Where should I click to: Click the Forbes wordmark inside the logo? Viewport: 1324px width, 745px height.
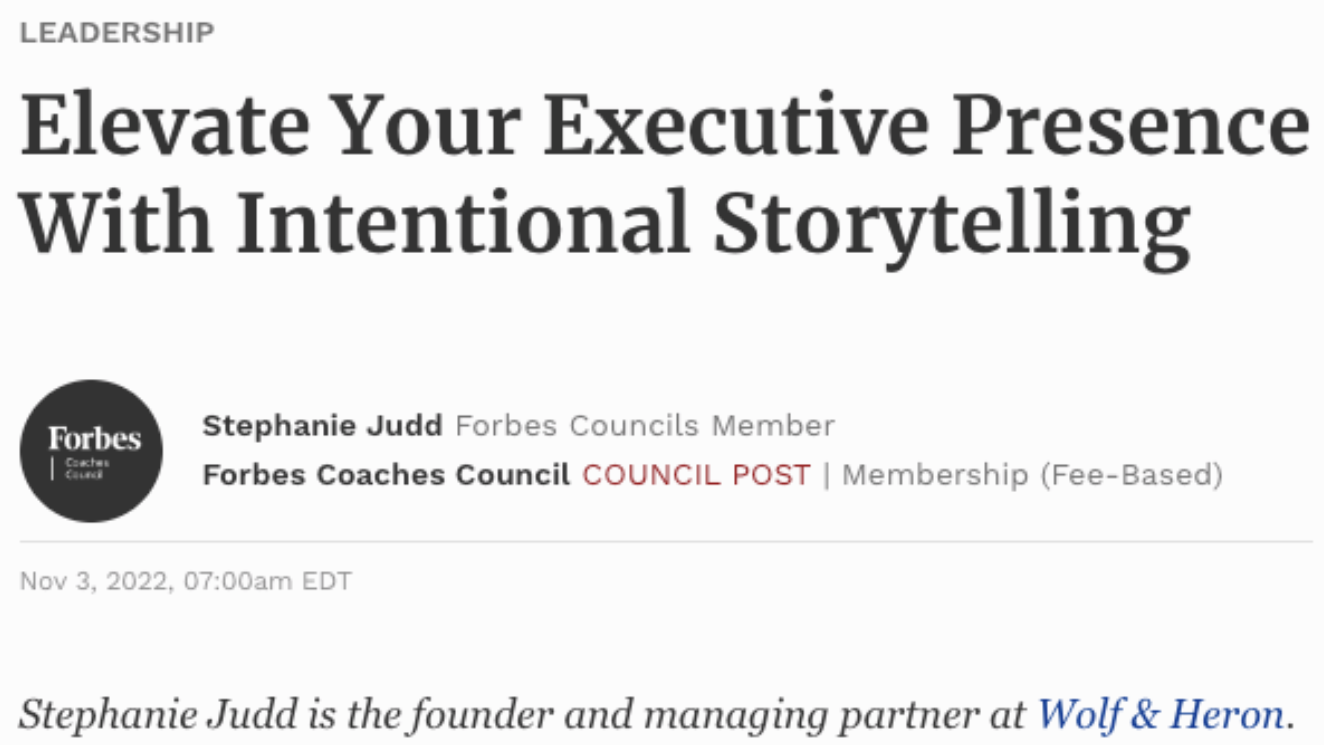(x=94, y=439)
